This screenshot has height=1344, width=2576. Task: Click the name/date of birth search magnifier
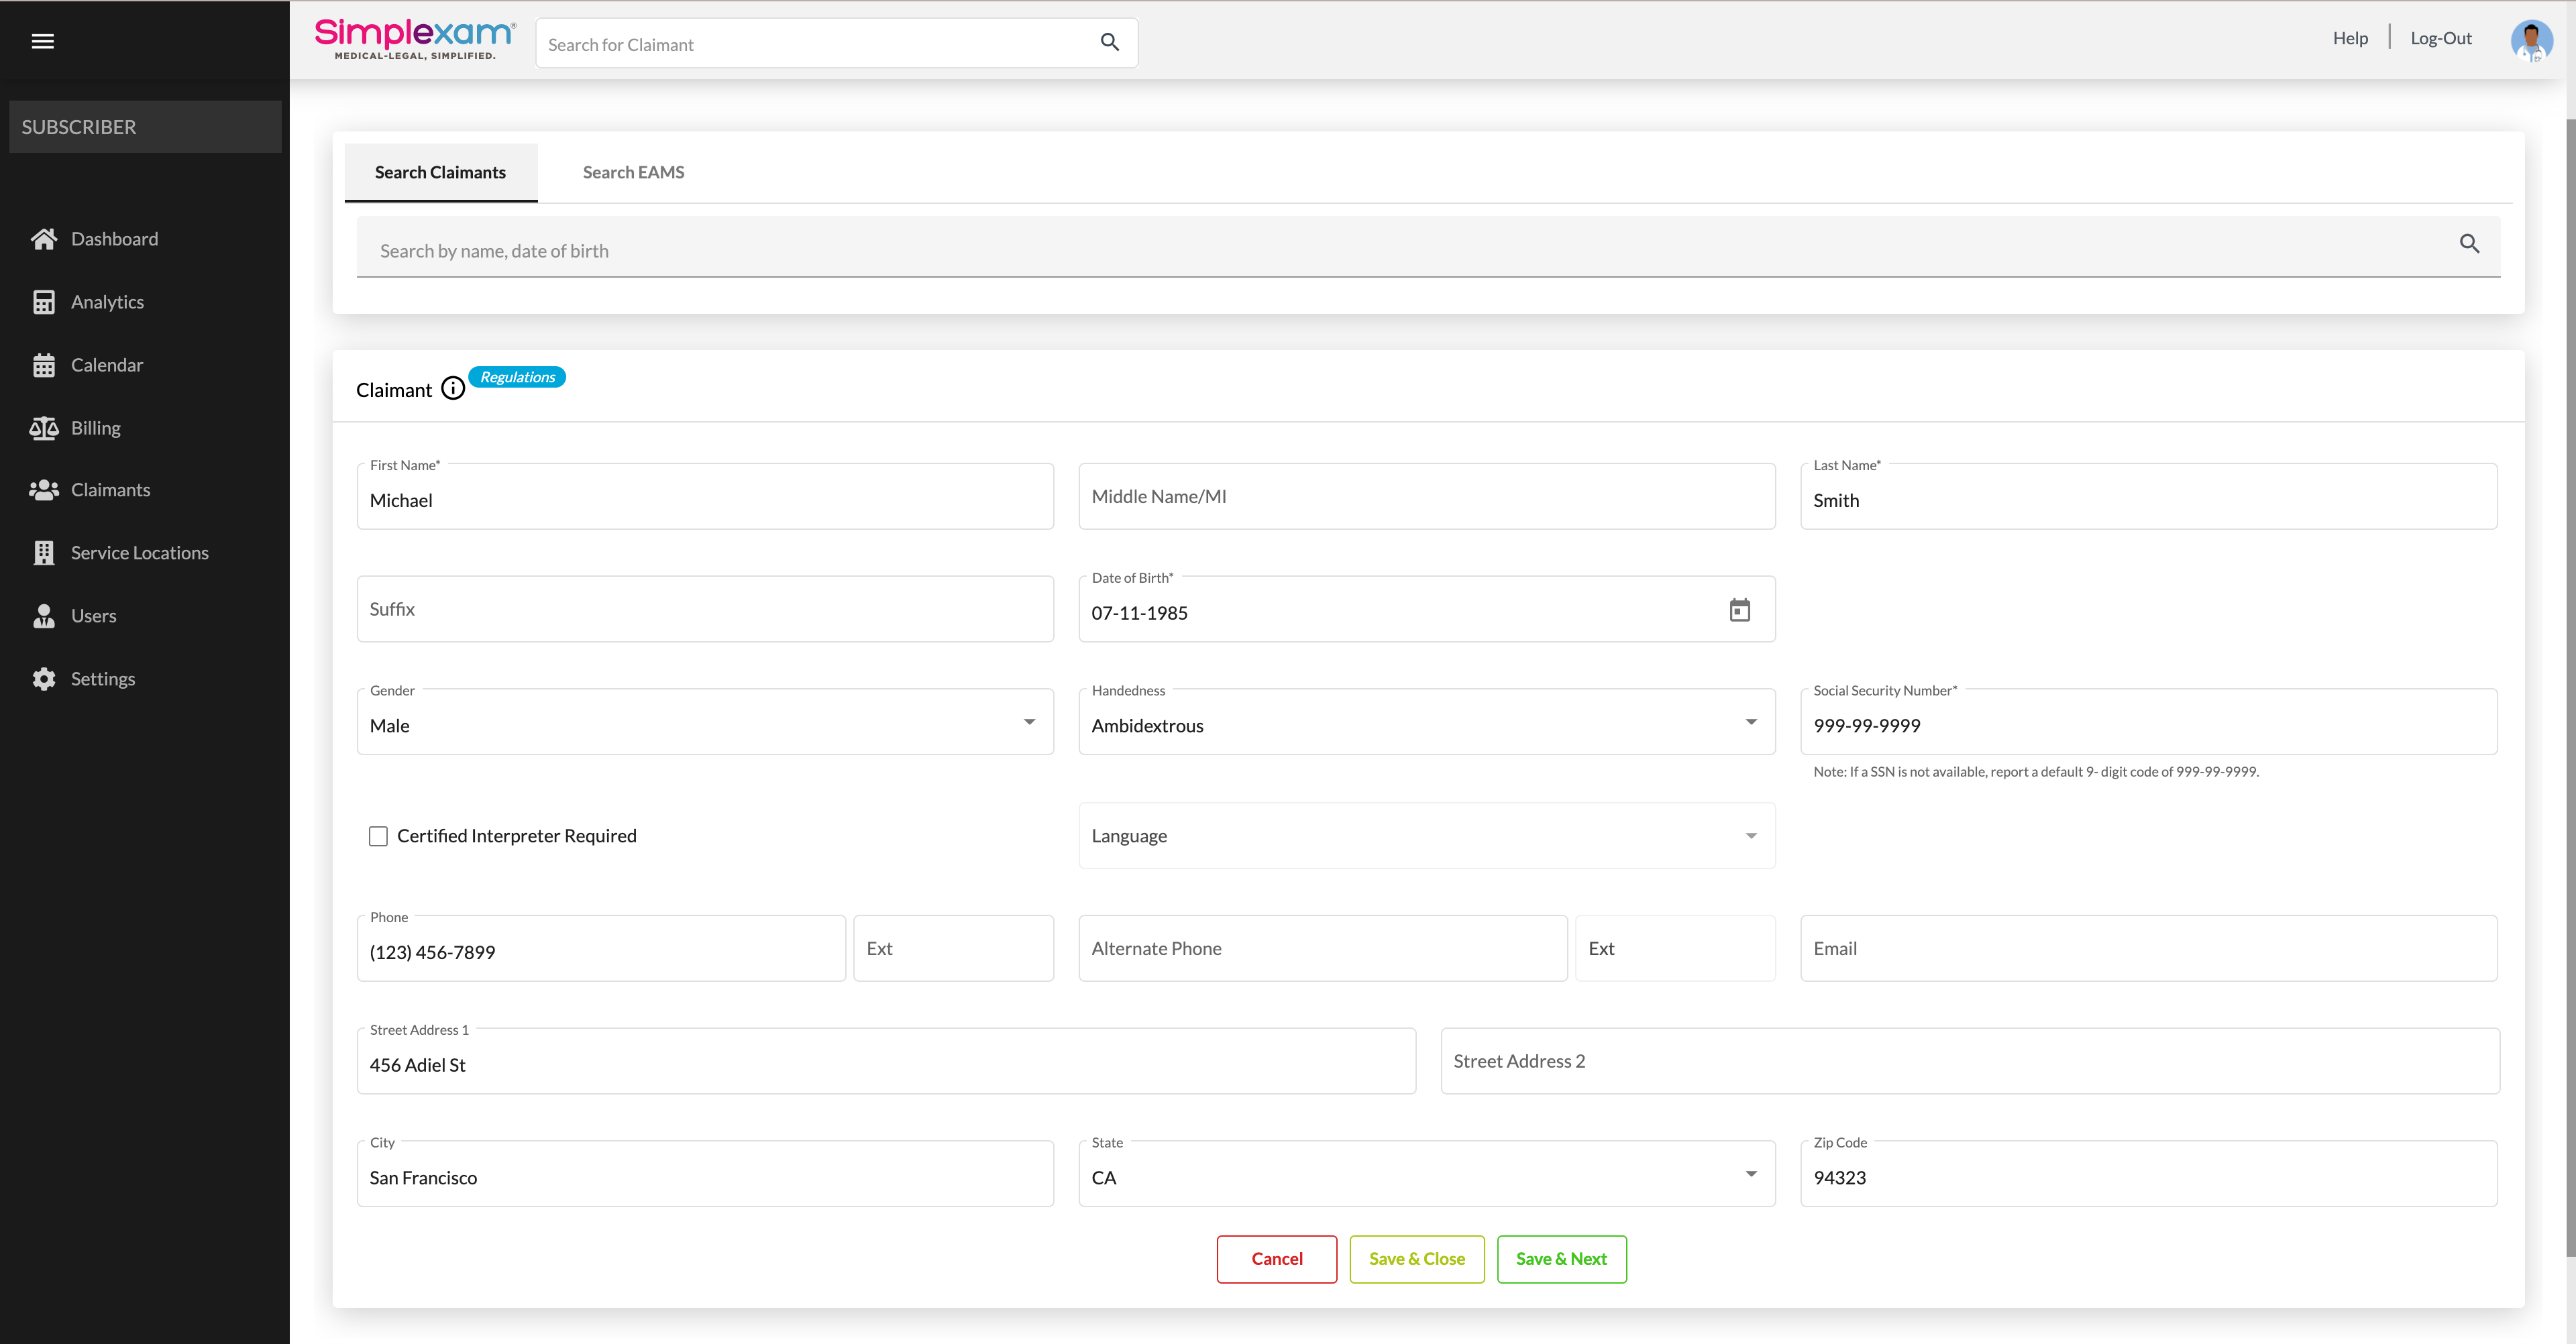[x=2469, y=244]
